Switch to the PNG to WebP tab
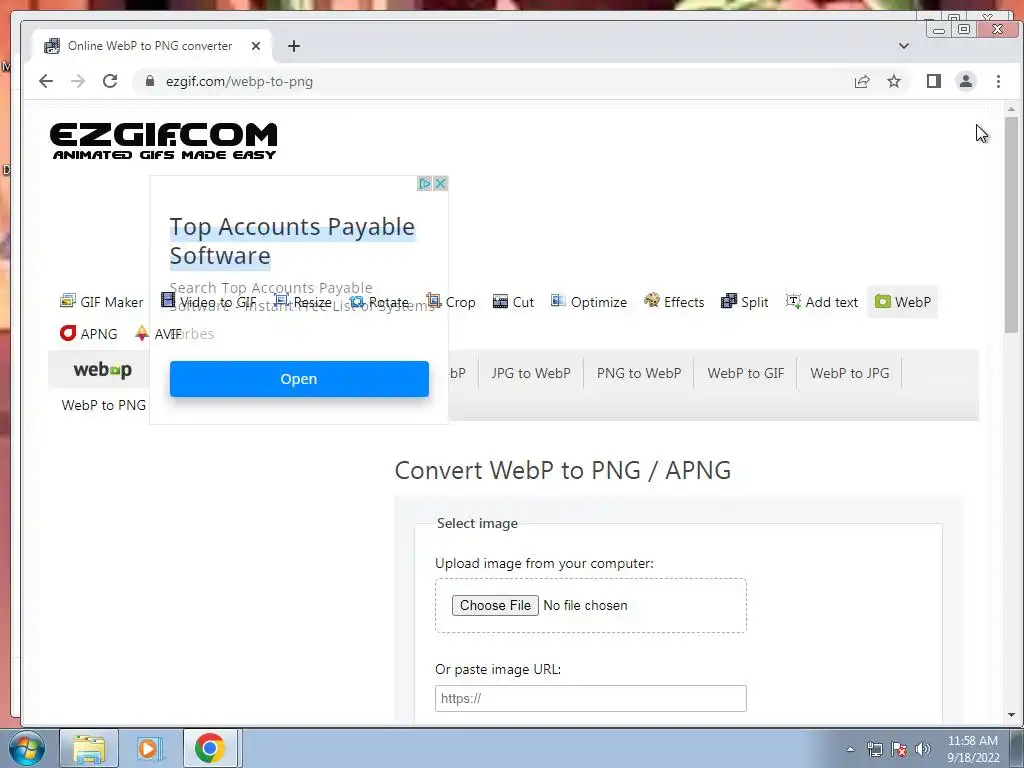The image size is (1024, 768). (639, 373)
